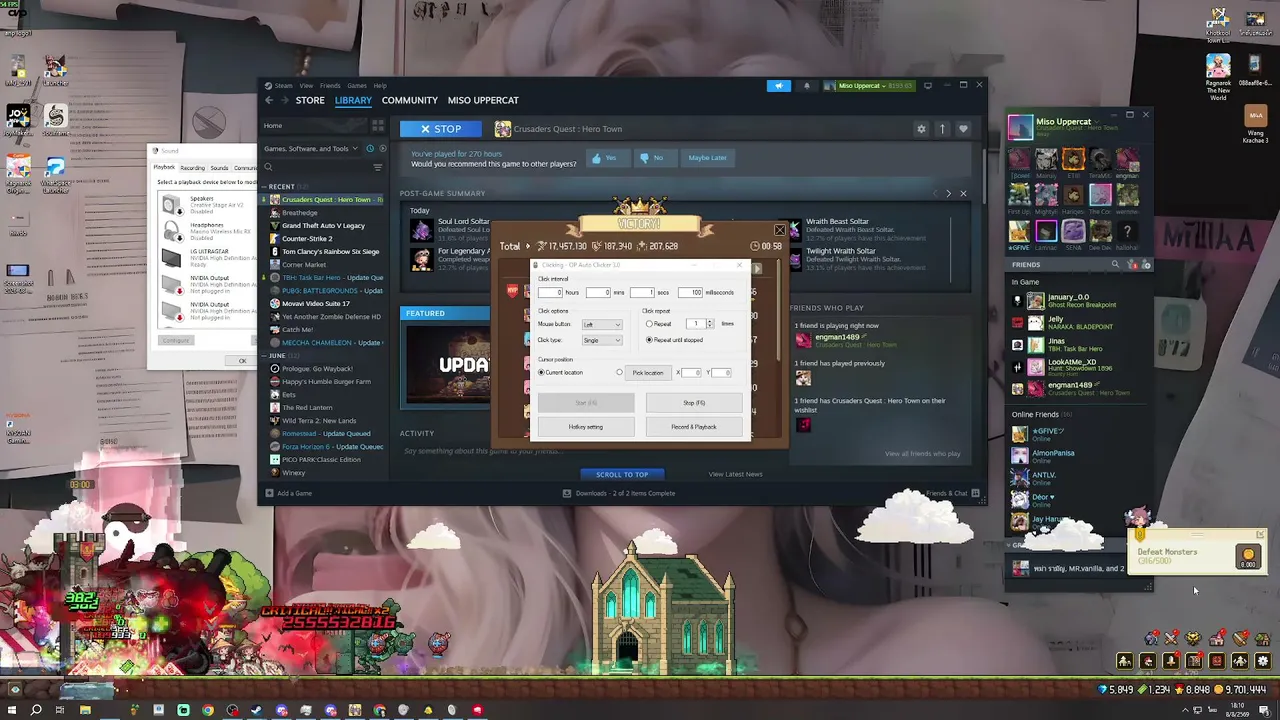The height and width of the screenshot is (720, 1280).
Task: Click the Soul Lord Soltar achievement icon
Action: click(421, 230)
